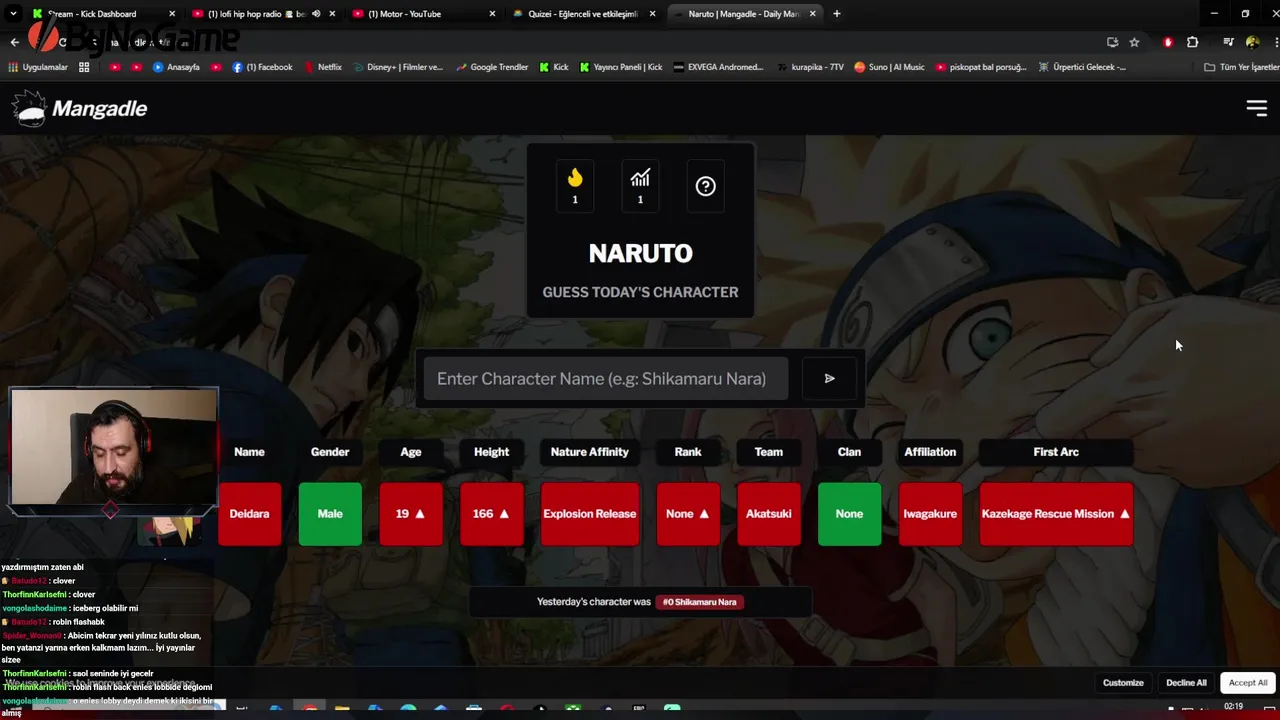Open the Yayıncı Paneli Kick bookmark

621,67
